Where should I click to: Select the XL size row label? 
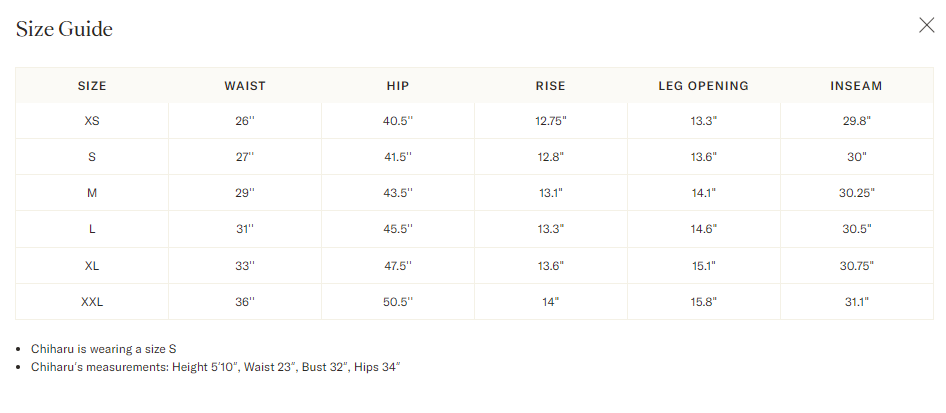pyautogui.click(x=92, y=265)
